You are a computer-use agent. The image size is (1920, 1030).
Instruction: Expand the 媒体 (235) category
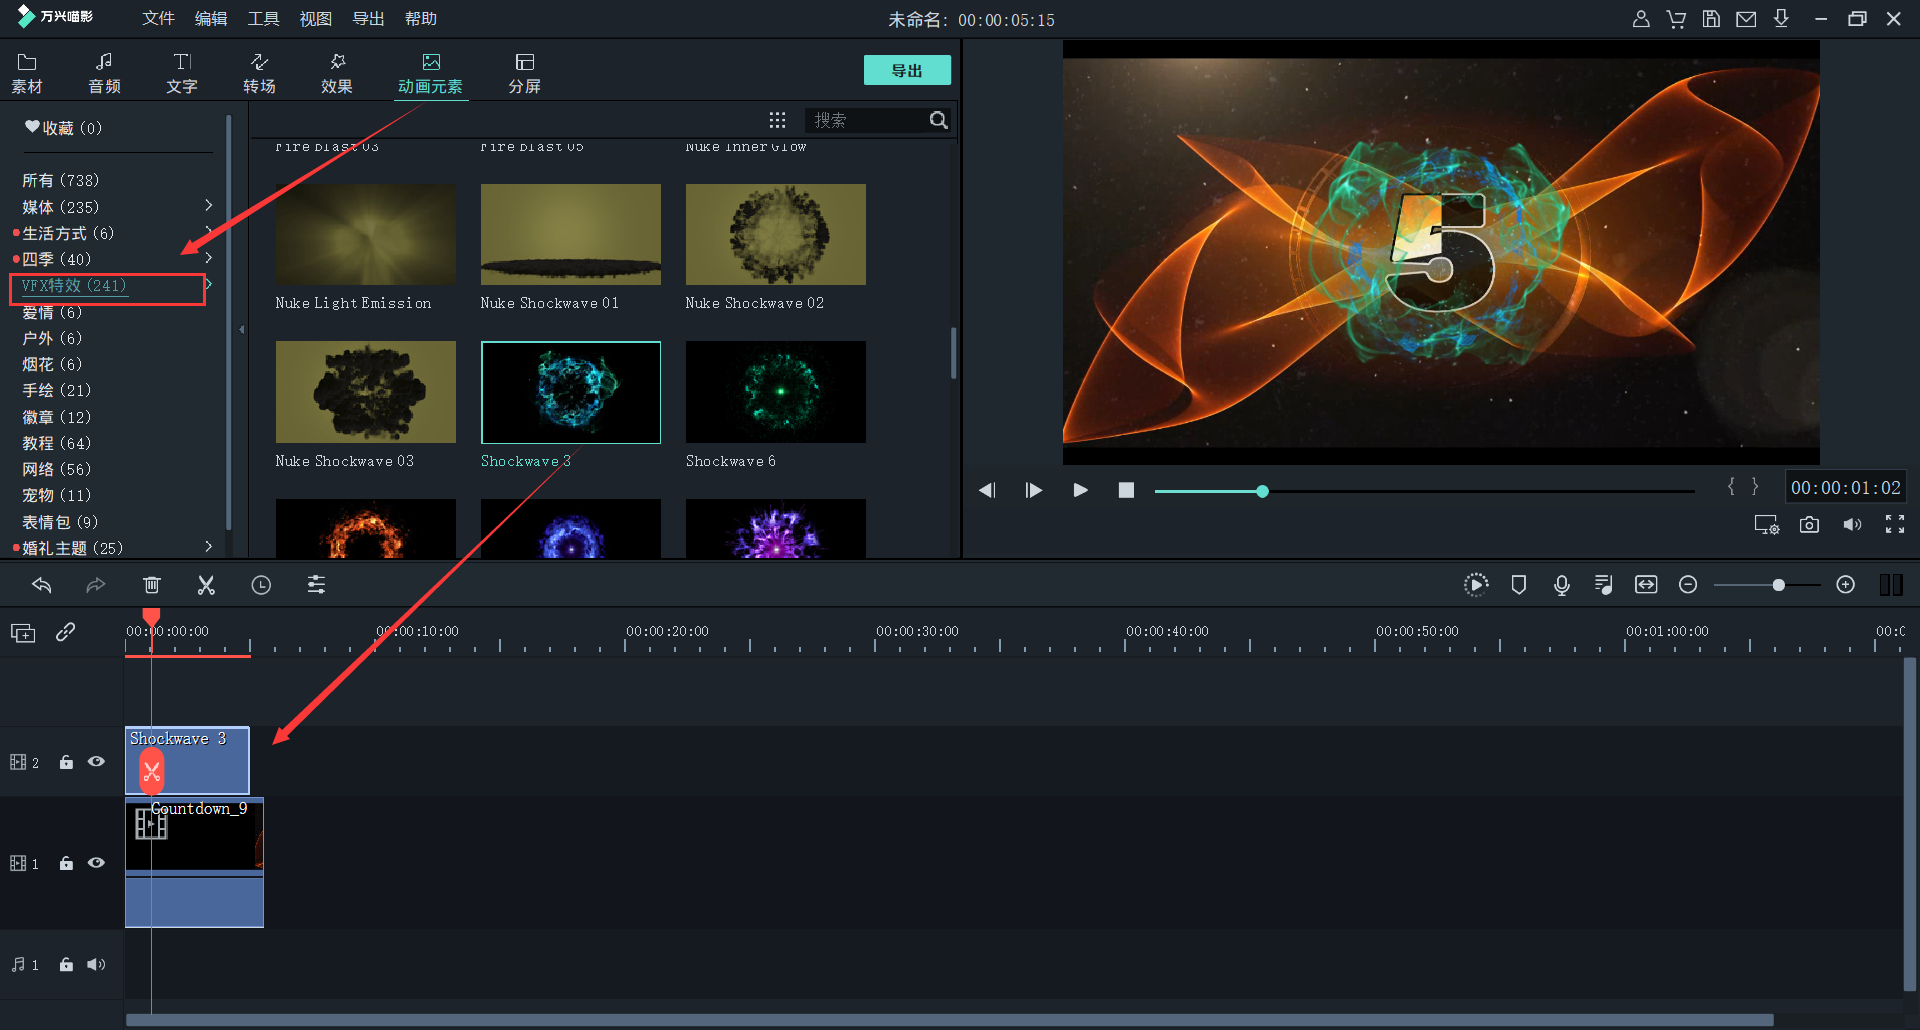point(208,206)
